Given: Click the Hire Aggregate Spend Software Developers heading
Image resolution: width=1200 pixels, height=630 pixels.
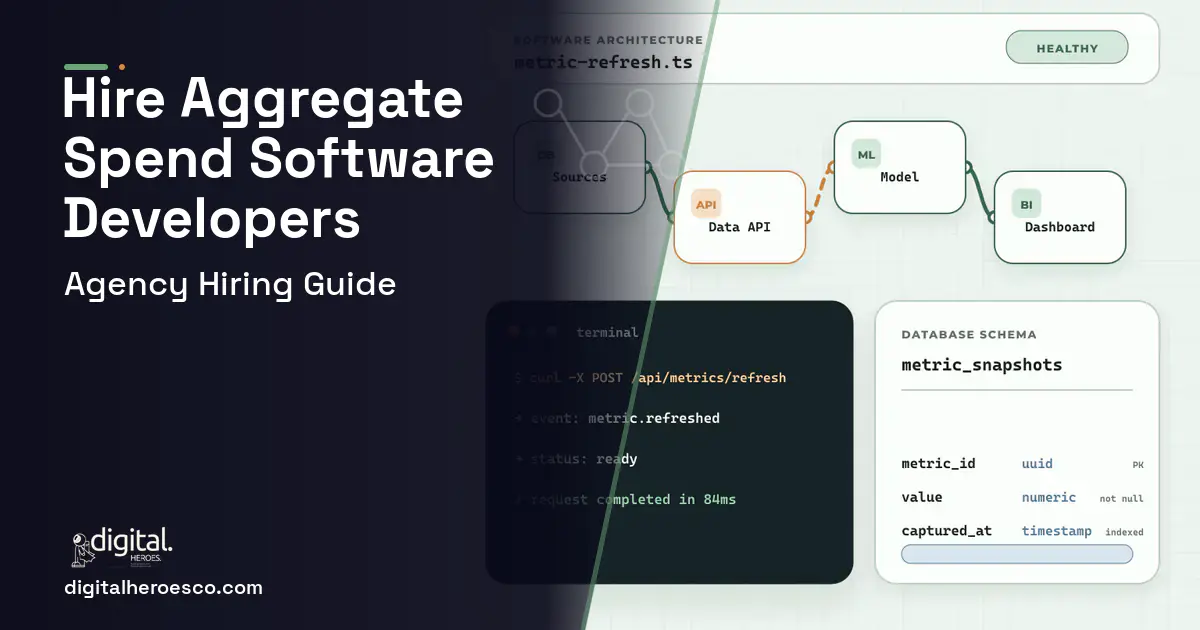Looking at the screenshot, I should pyautogui.click(x=278, y=160).
